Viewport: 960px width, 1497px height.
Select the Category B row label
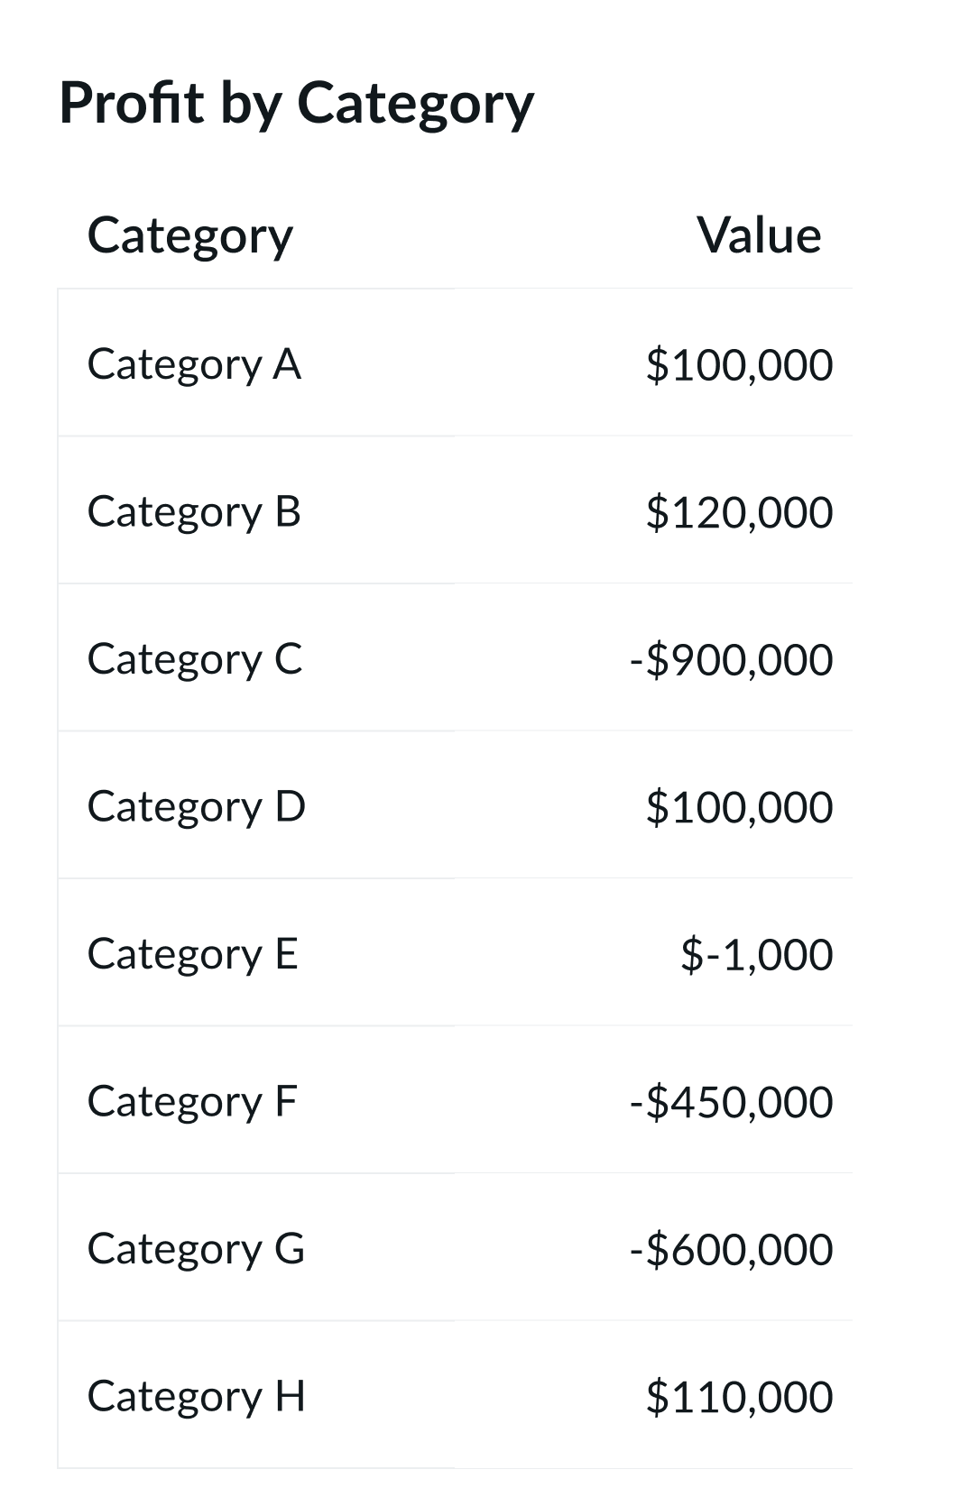coord(194,512)
